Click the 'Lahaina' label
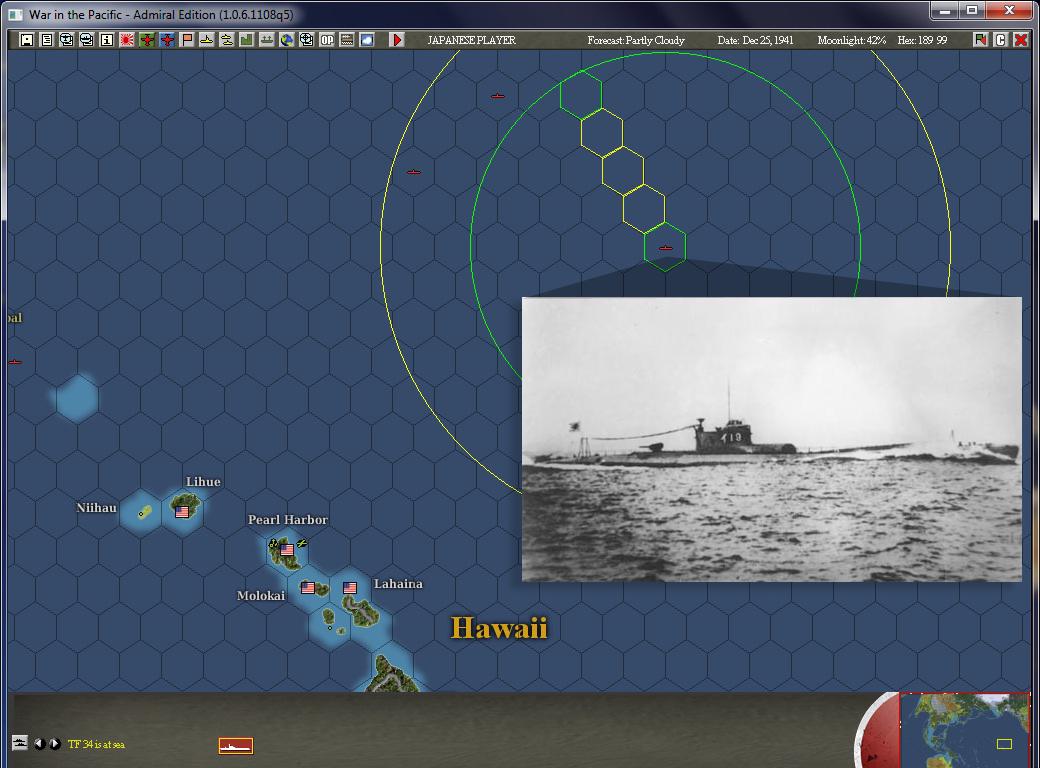The height and width of the screenshot is (768, 1040). [398, 584]
